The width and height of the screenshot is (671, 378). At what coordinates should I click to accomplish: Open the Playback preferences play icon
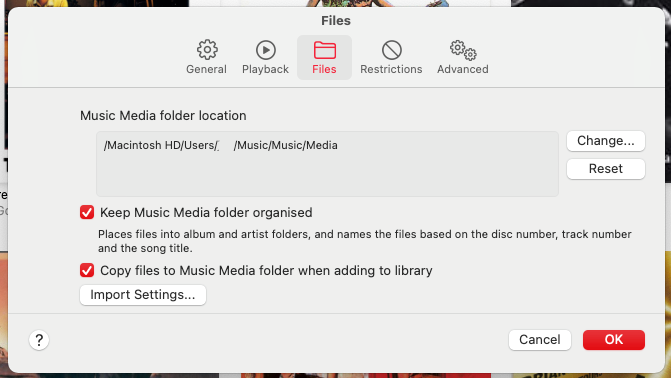tap(266, 50)
